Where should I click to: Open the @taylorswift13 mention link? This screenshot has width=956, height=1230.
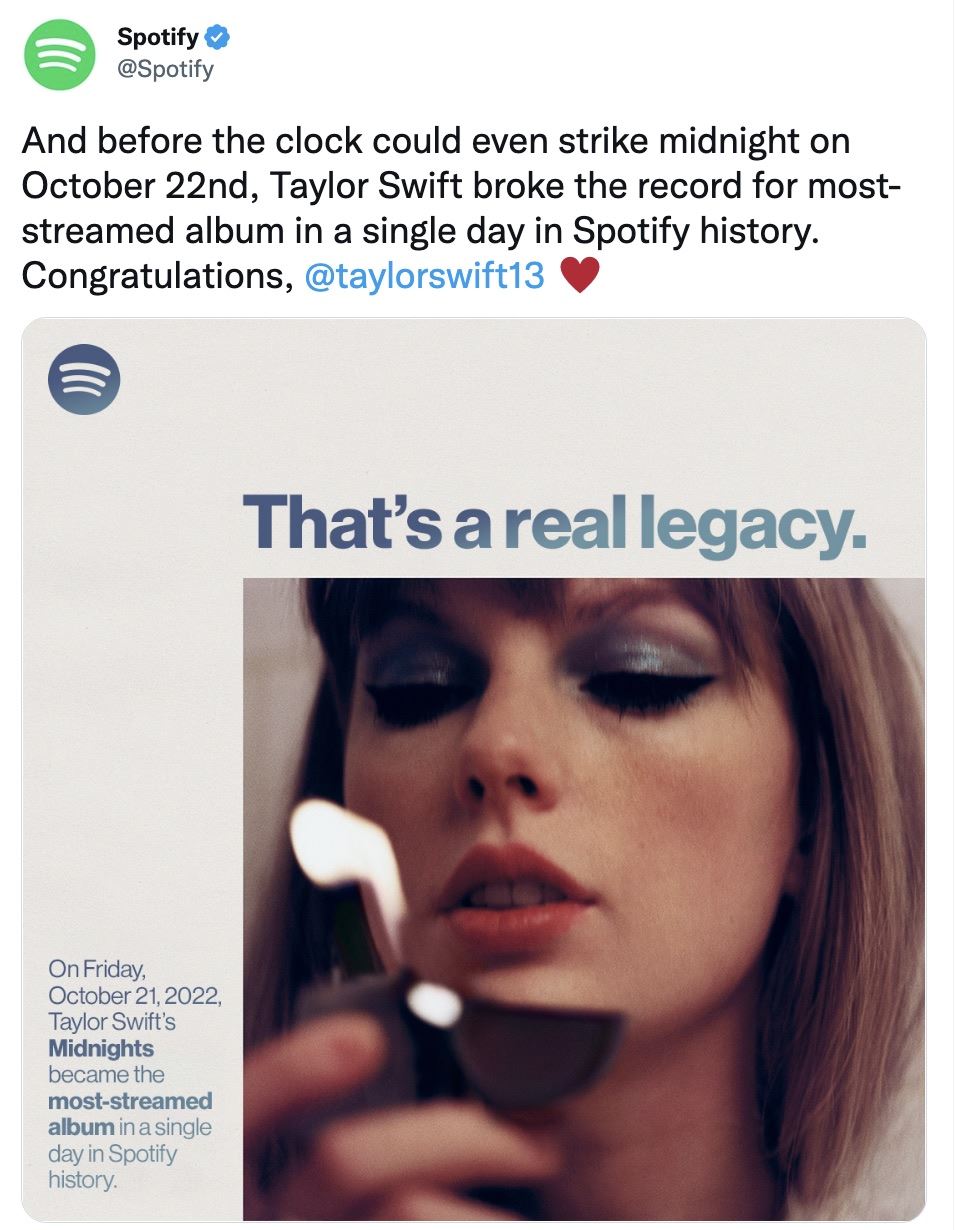point(422,276)
